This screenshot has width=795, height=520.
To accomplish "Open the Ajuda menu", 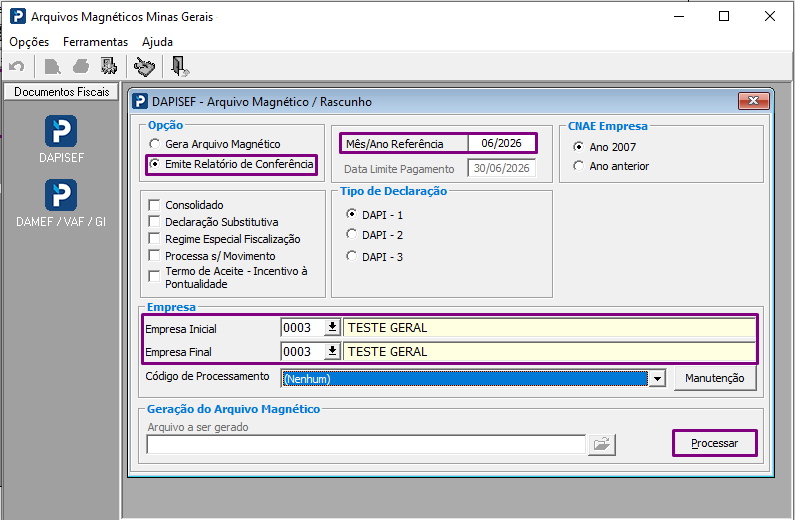I will pyautogui.click(x=157, y=42).
